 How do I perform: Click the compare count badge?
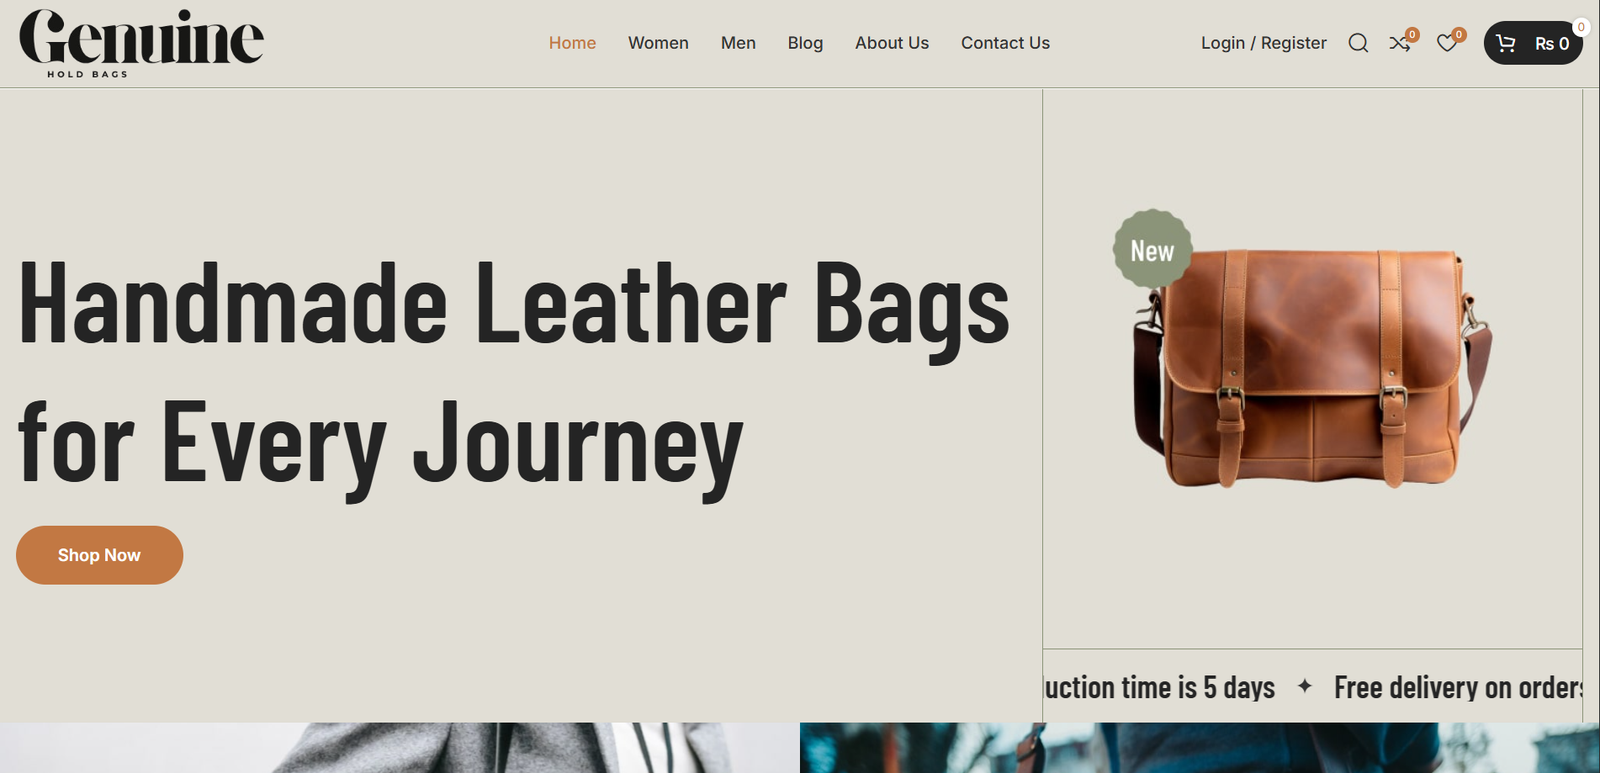pyautogui.click(x=1412, y=34)
